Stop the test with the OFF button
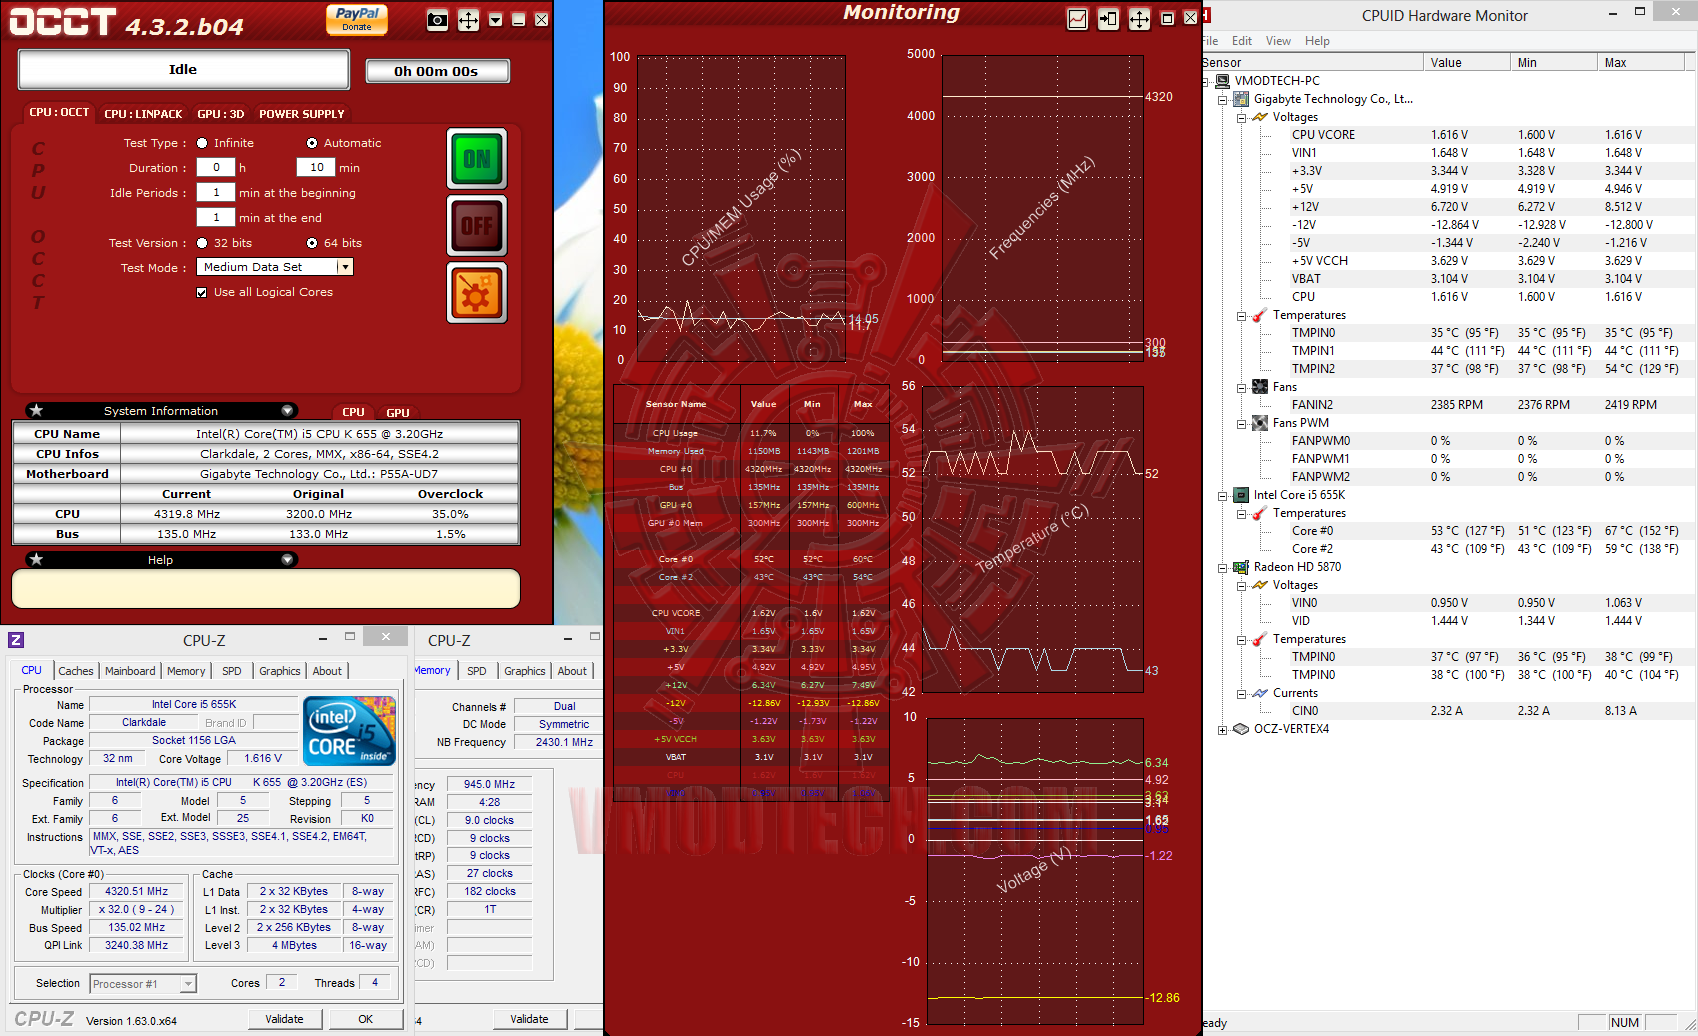 [x=477, y=226]
